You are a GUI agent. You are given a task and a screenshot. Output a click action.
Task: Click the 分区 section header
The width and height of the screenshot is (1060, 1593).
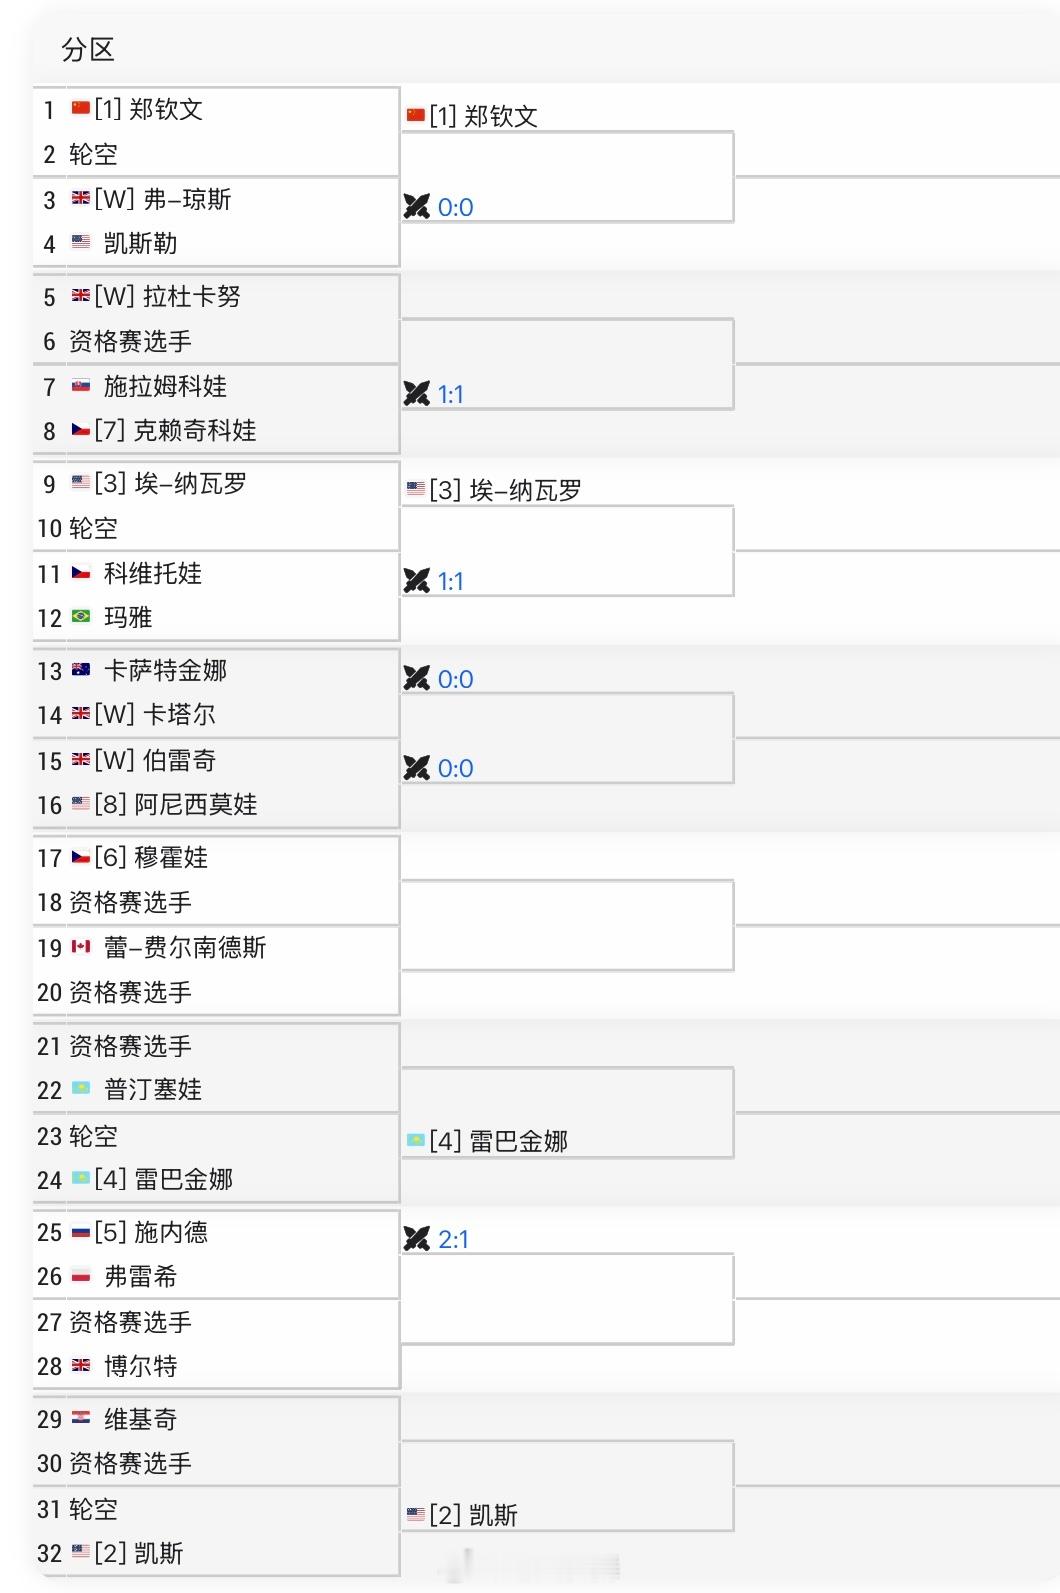coord(88,49)
